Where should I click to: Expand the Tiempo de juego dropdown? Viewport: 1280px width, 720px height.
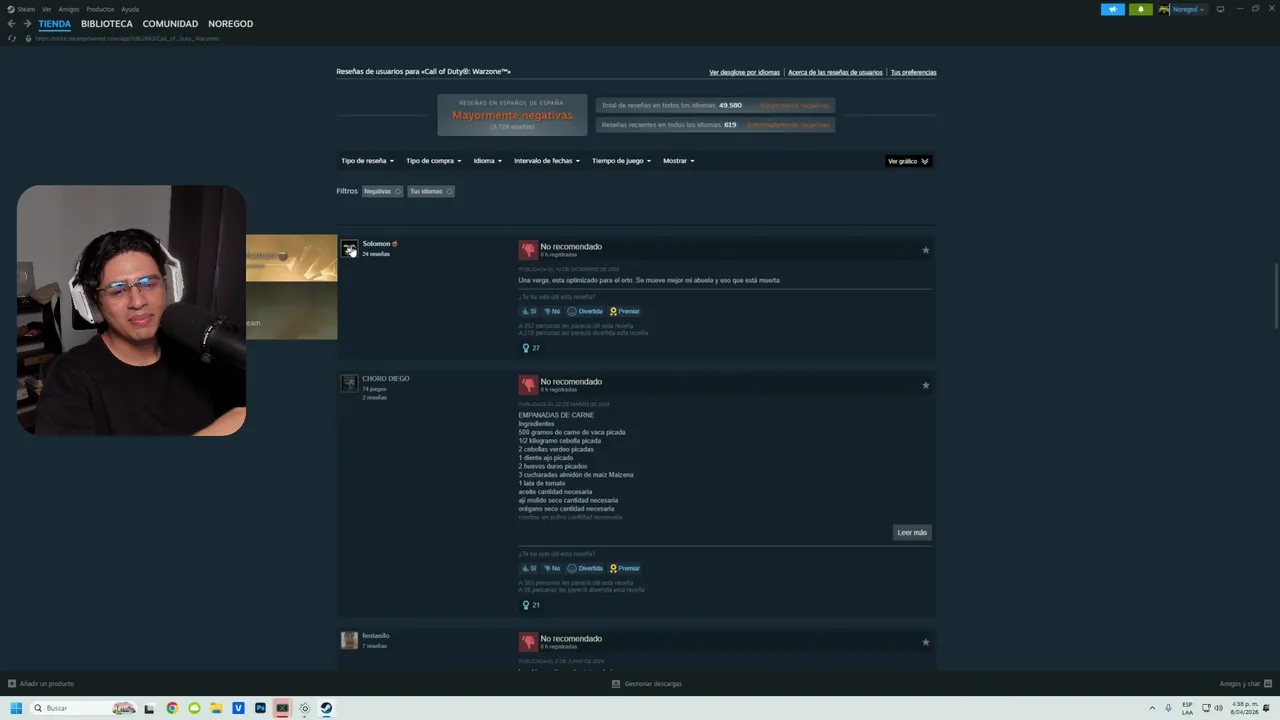point(621,161)
